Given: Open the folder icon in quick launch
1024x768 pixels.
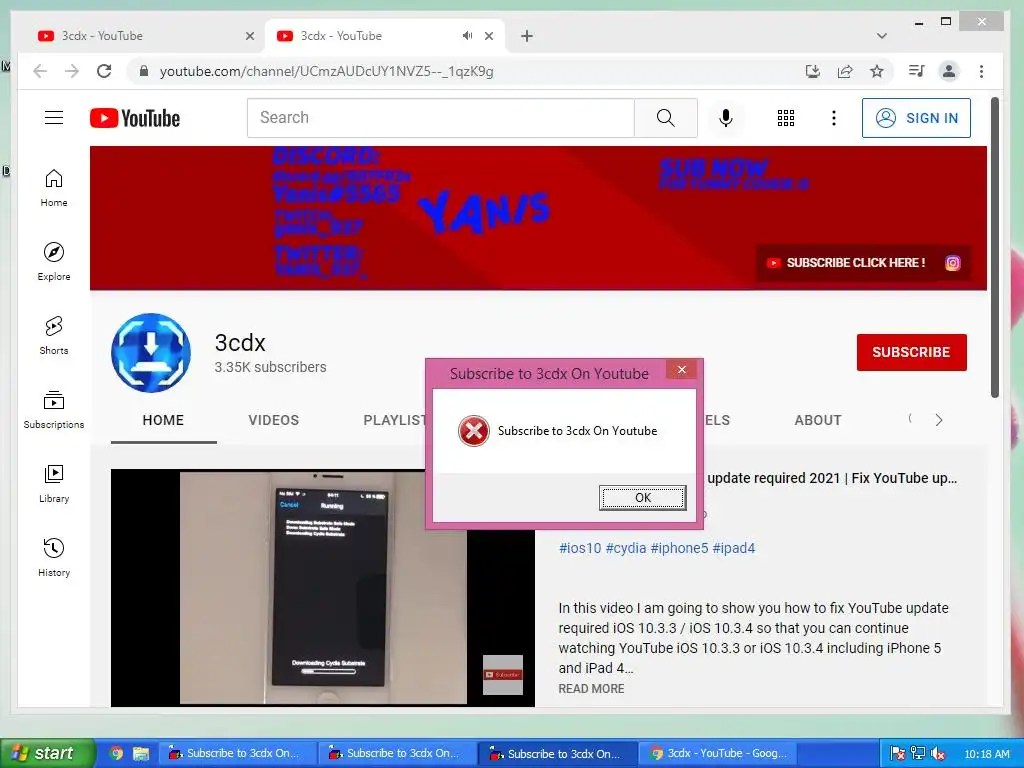Looking at the screenshot, I should pyautogui.click(x=140, y=753).
